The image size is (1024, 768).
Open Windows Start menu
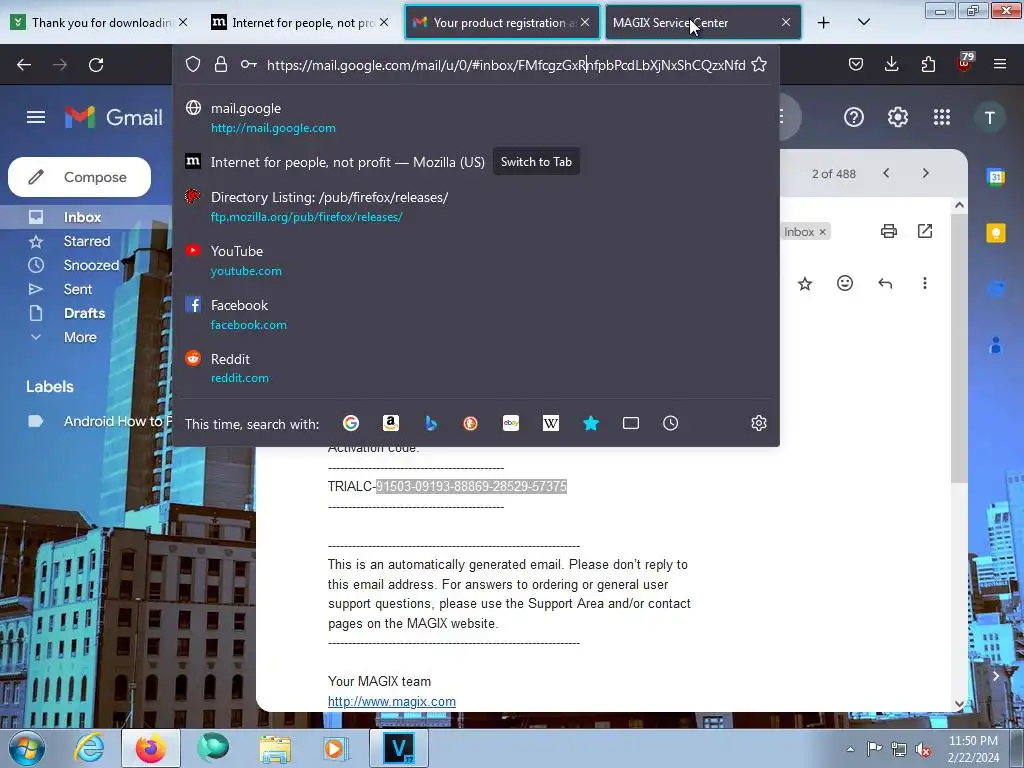(x=27, y=748)
